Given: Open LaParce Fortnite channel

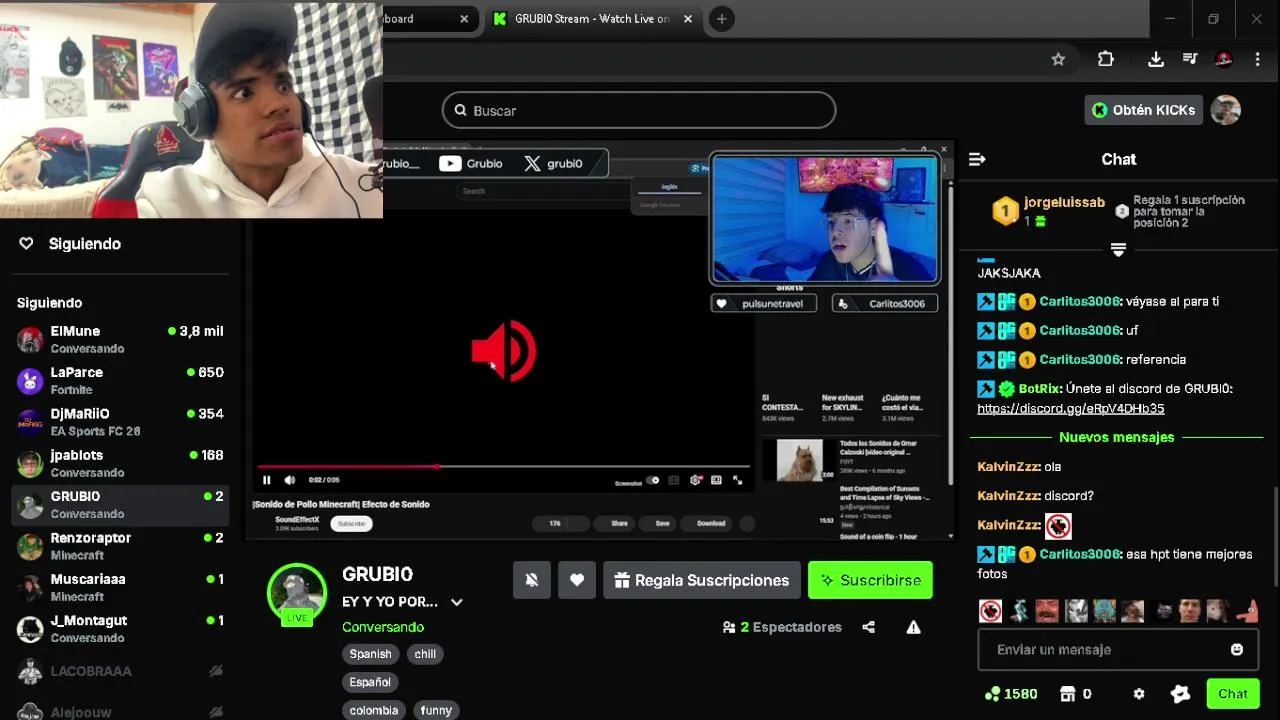Looking at the screenshot, I should click(x=120, y=380).
